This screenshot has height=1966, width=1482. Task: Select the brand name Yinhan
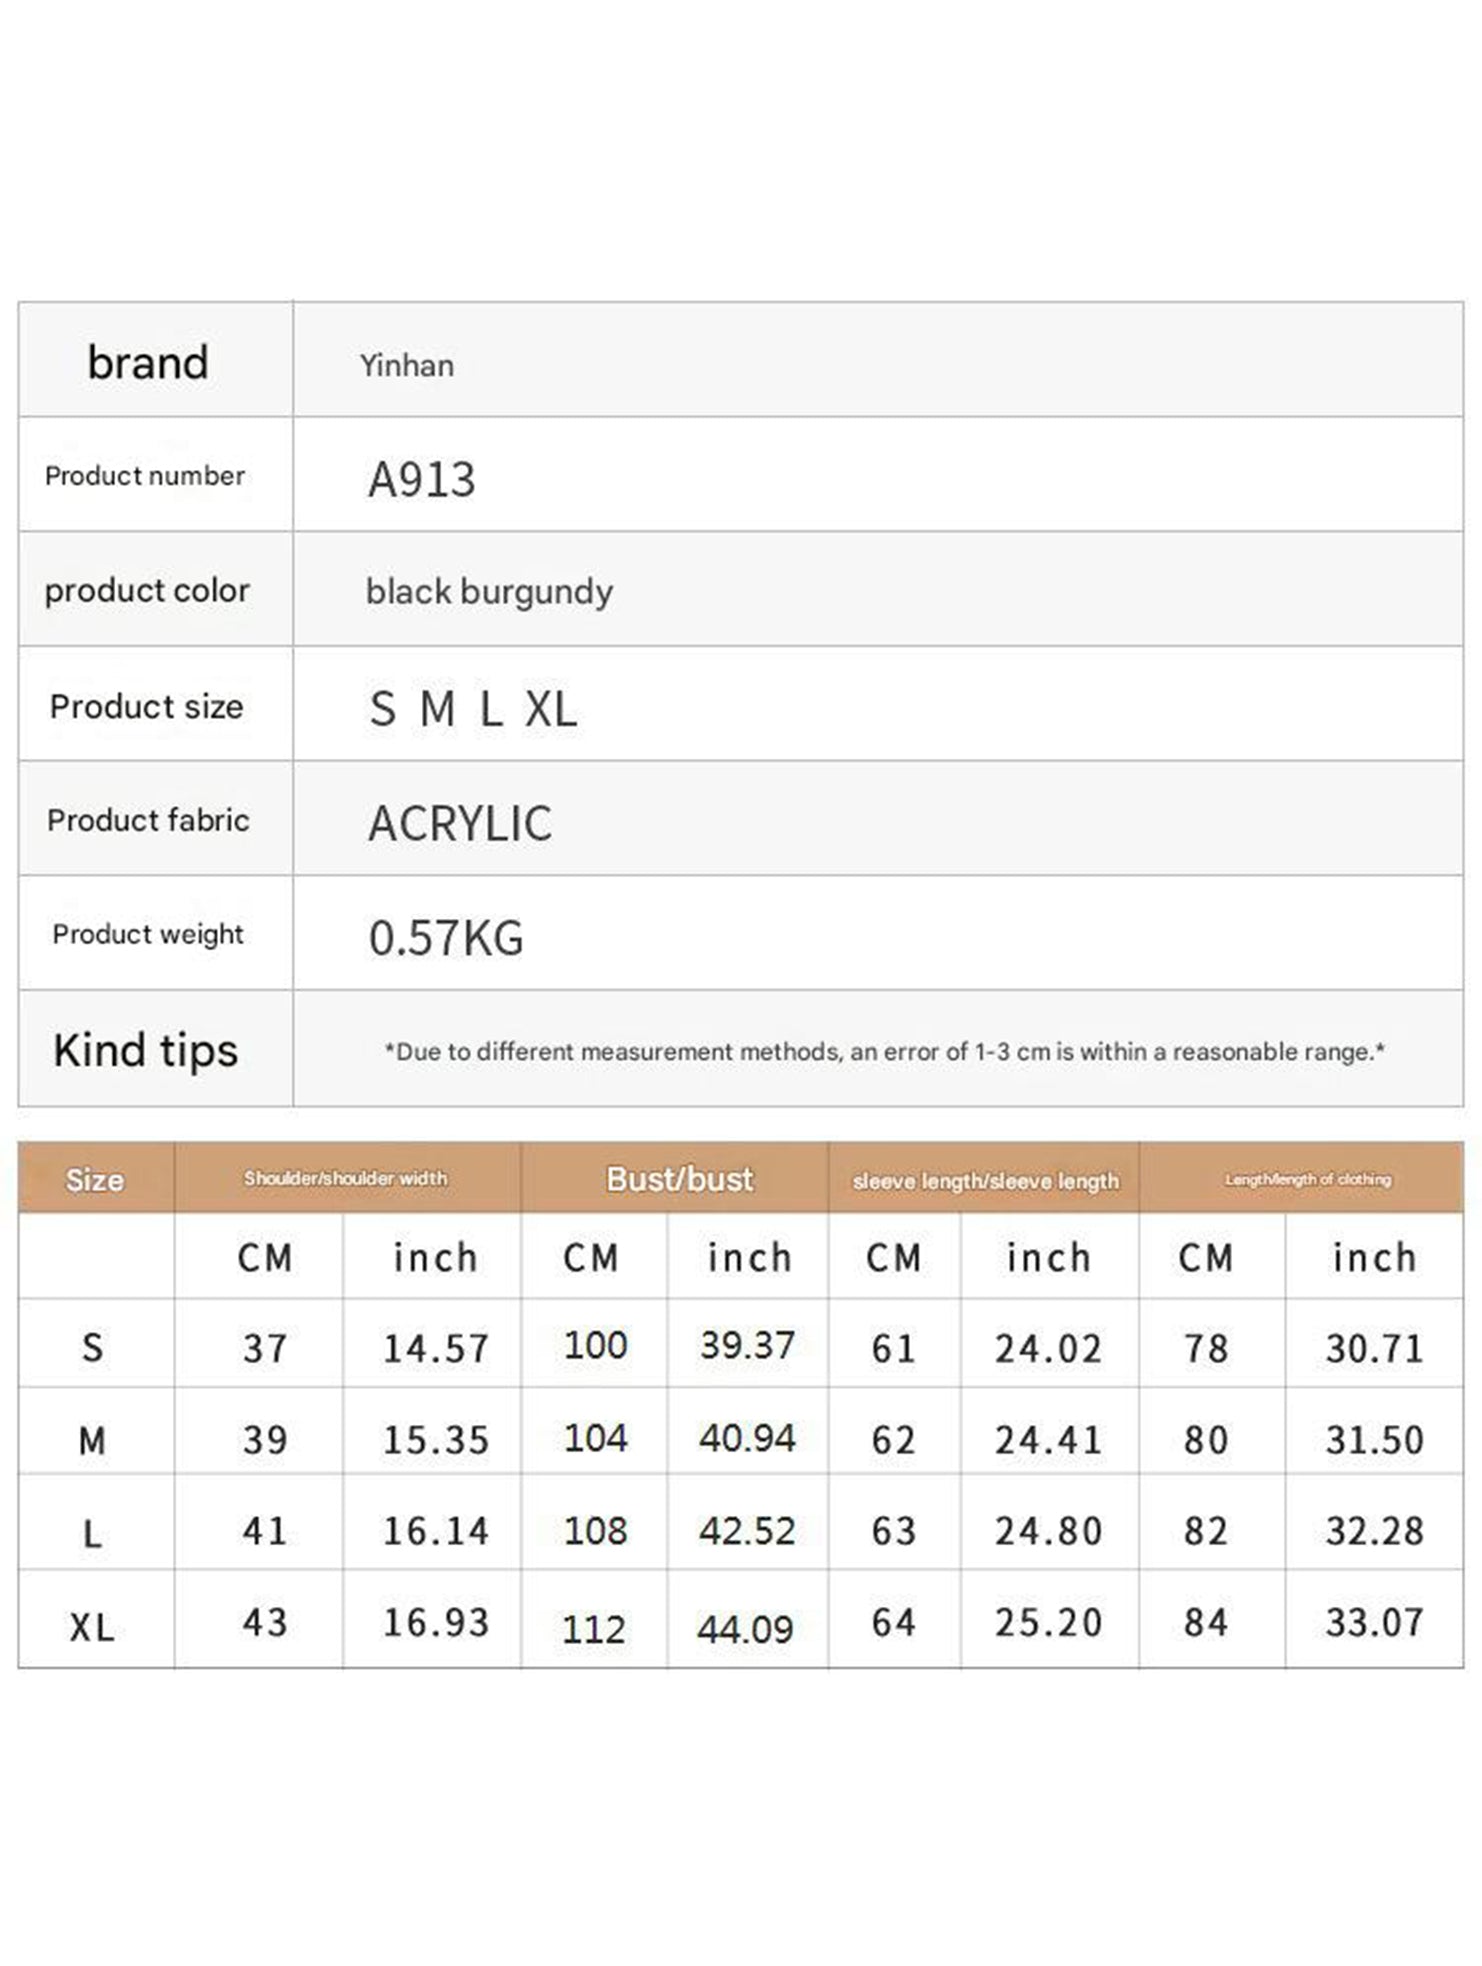(x=407, y=366)
